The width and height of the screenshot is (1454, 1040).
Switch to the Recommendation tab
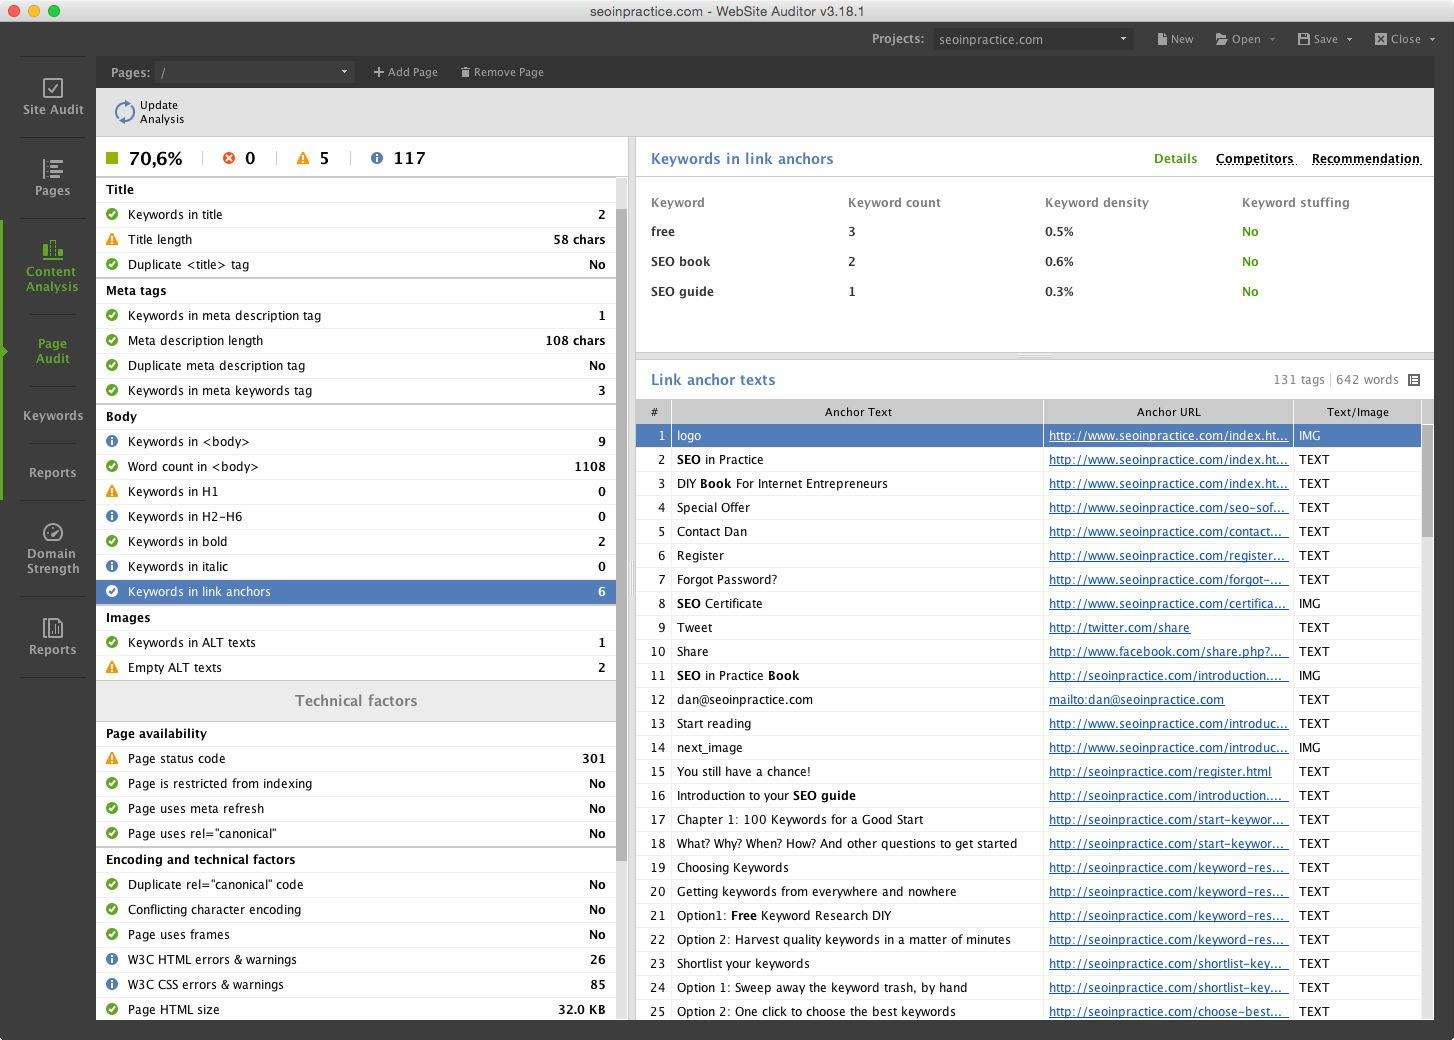(1365, 158)
